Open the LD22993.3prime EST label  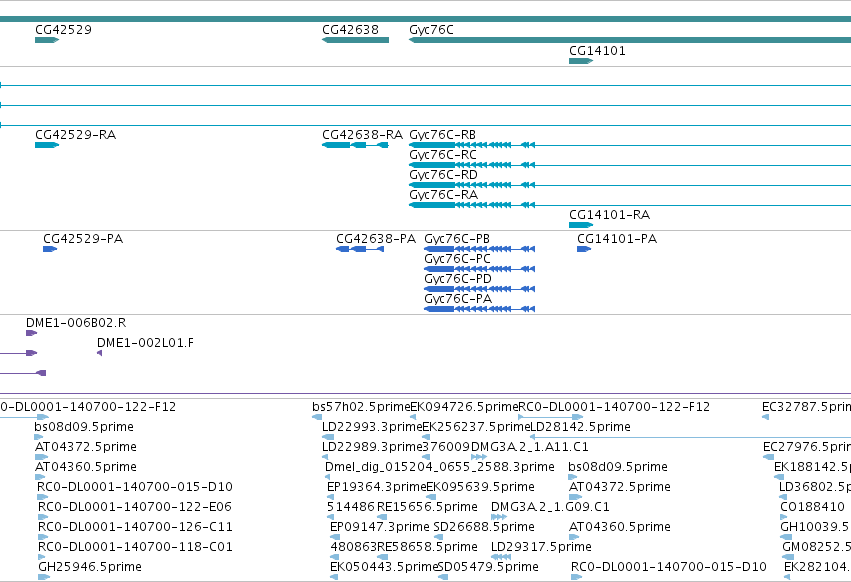372,427
